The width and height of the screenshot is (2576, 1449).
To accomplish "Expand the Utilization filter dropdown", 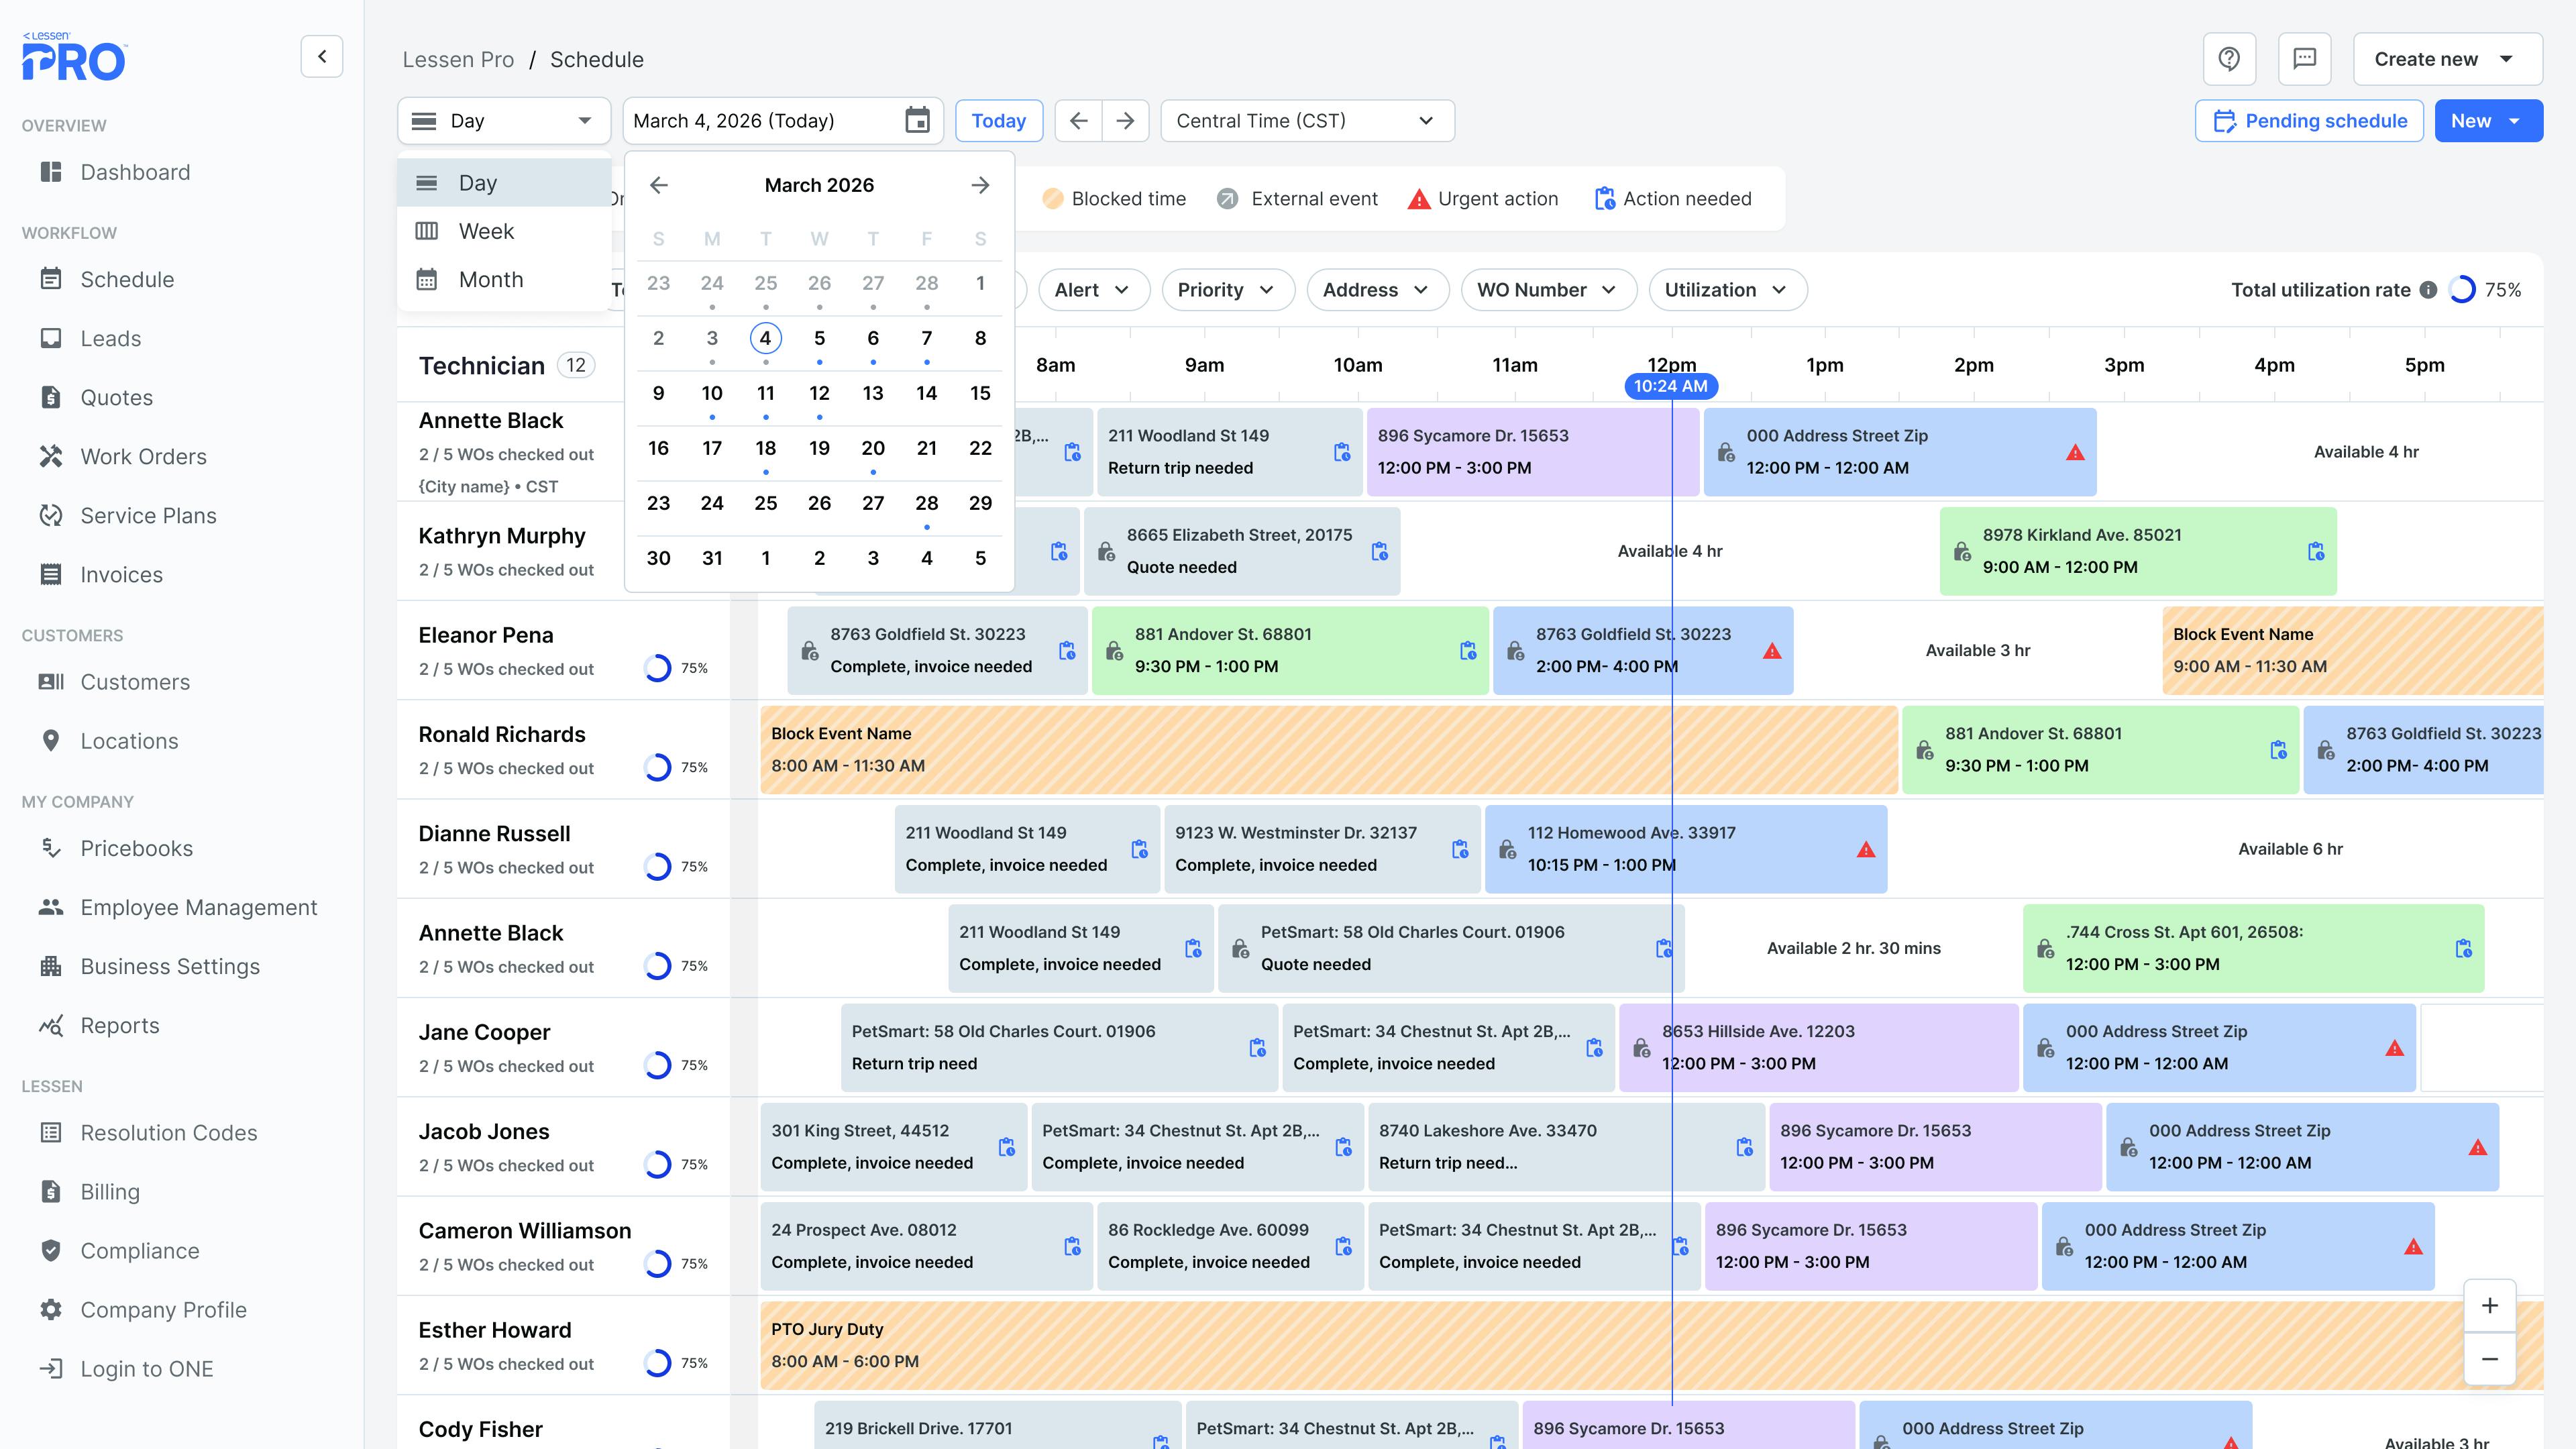I will (x=1727, y=290).
